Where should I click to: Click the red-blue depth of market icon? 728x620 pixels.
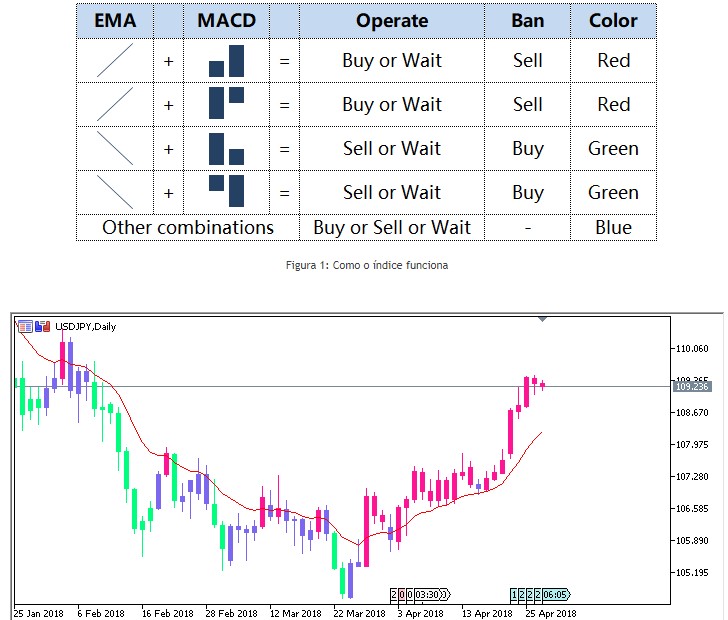coord(42,326)
